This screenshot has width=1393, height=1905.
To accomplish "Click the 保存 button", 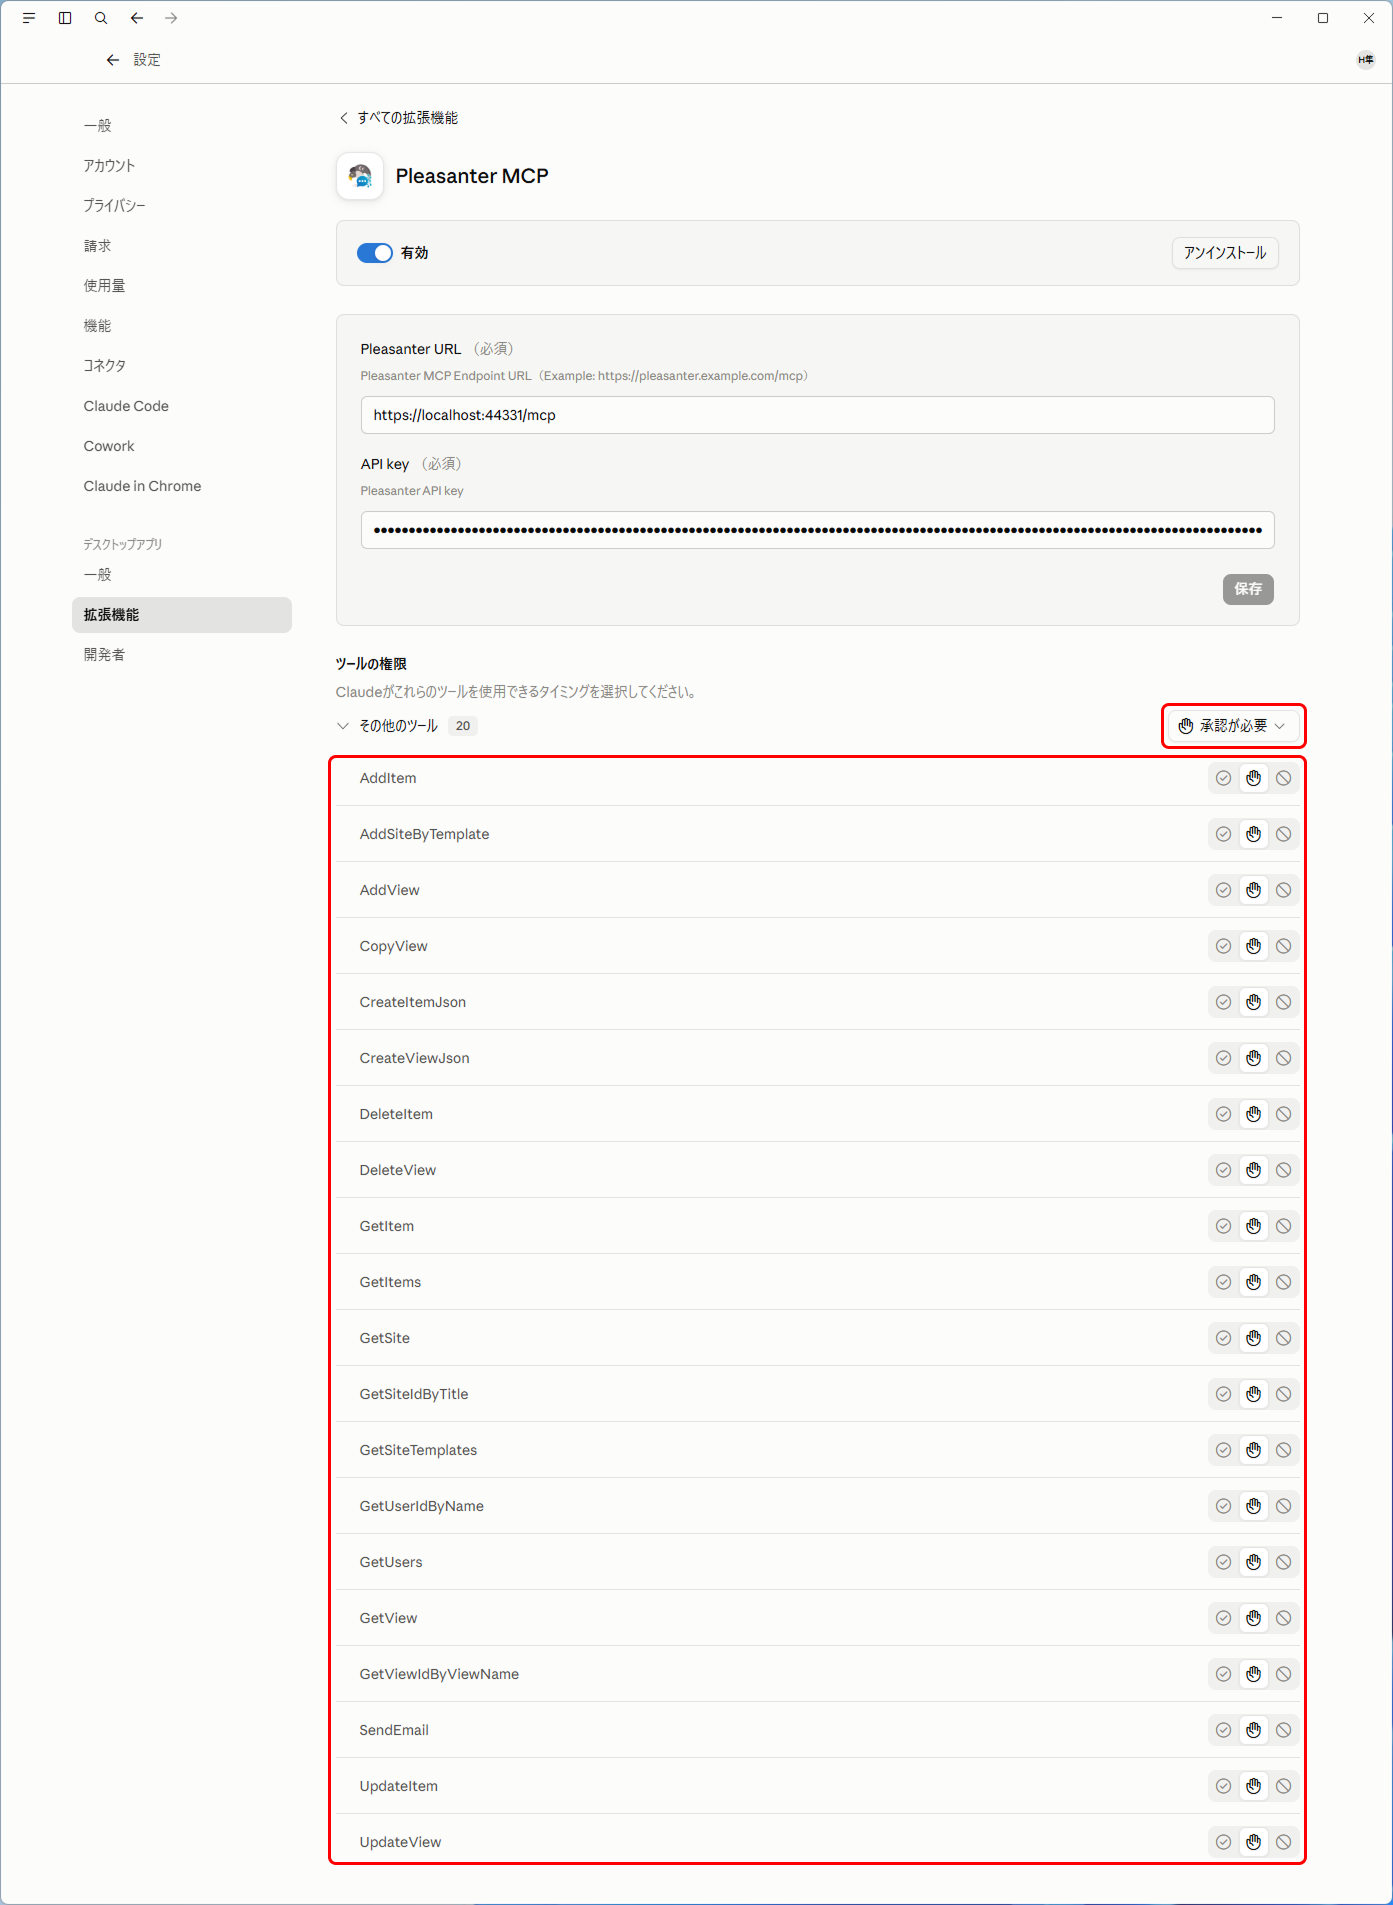I will pyautogui.click(x=1248, y=589).
